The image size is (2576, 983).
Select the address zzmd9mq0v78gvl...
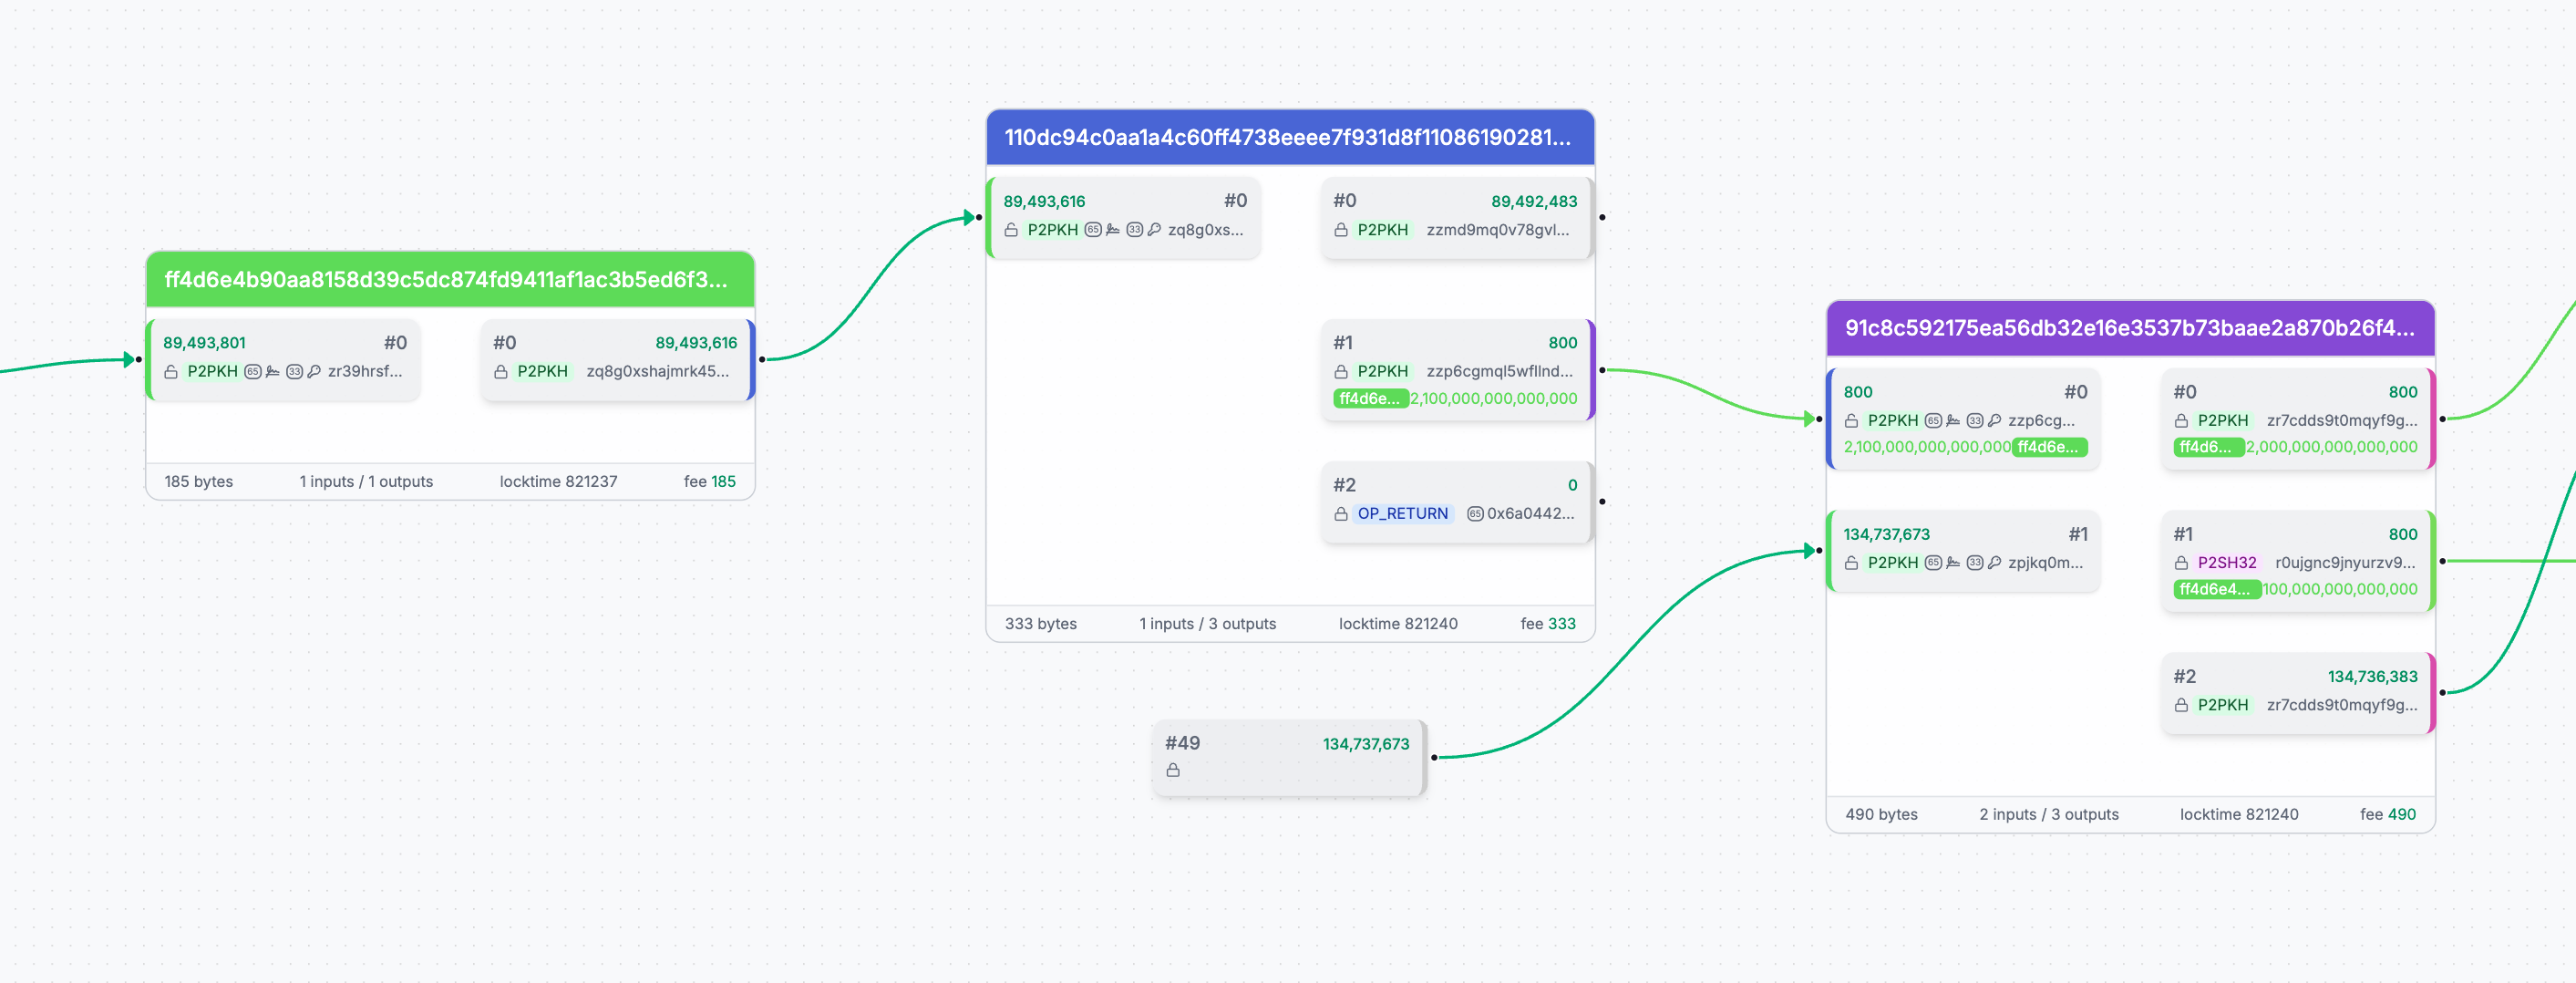point(1498,229)
